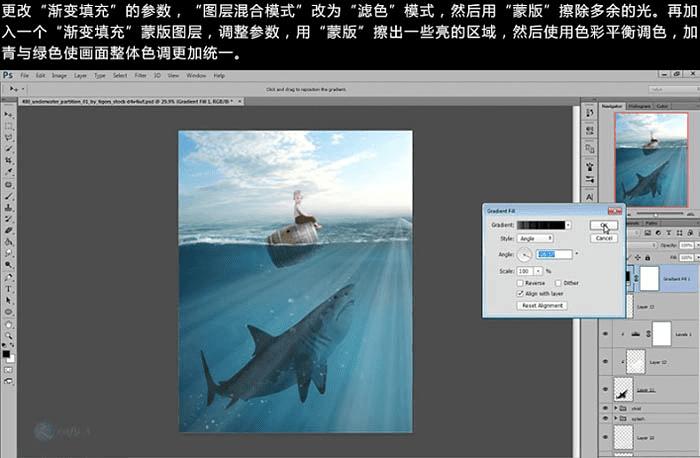Expand the Scale percentage dropdown arrow
Image resolution: width=700 pixels, height=458 pixels.
(x=539, y=271)
